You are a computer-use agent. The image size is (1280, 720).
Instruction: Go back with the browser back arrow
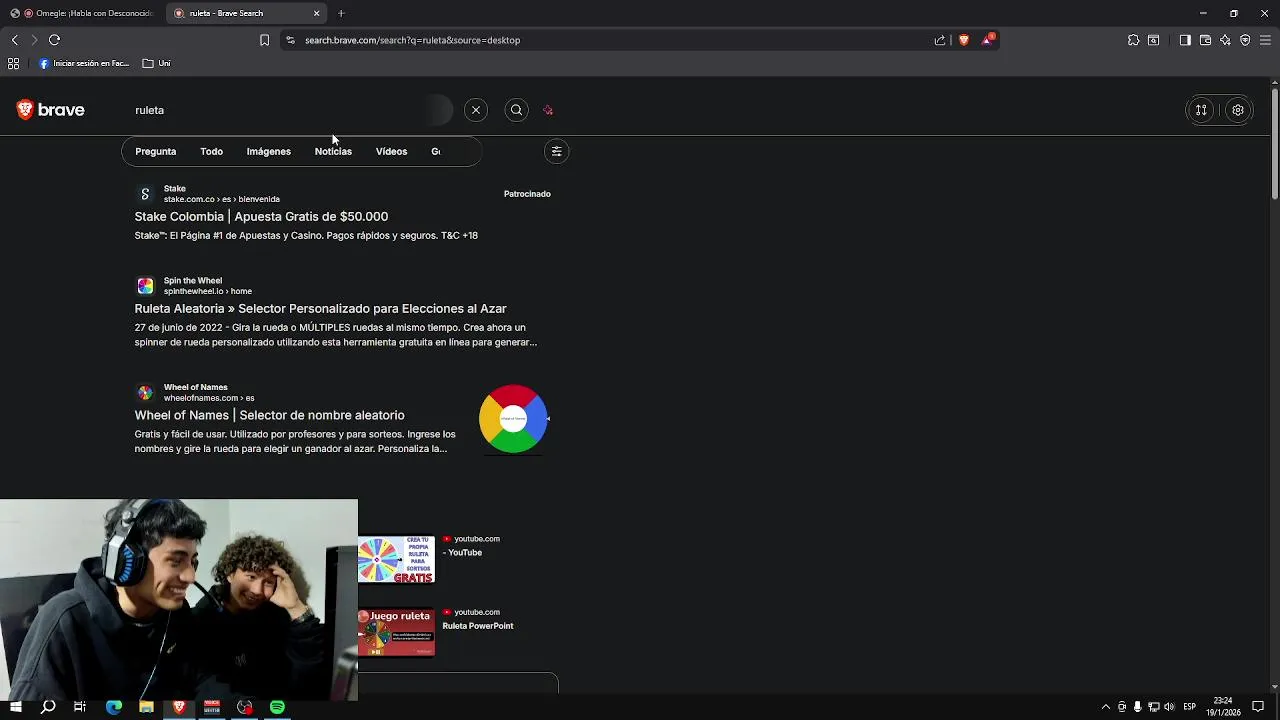coord(14,40)
